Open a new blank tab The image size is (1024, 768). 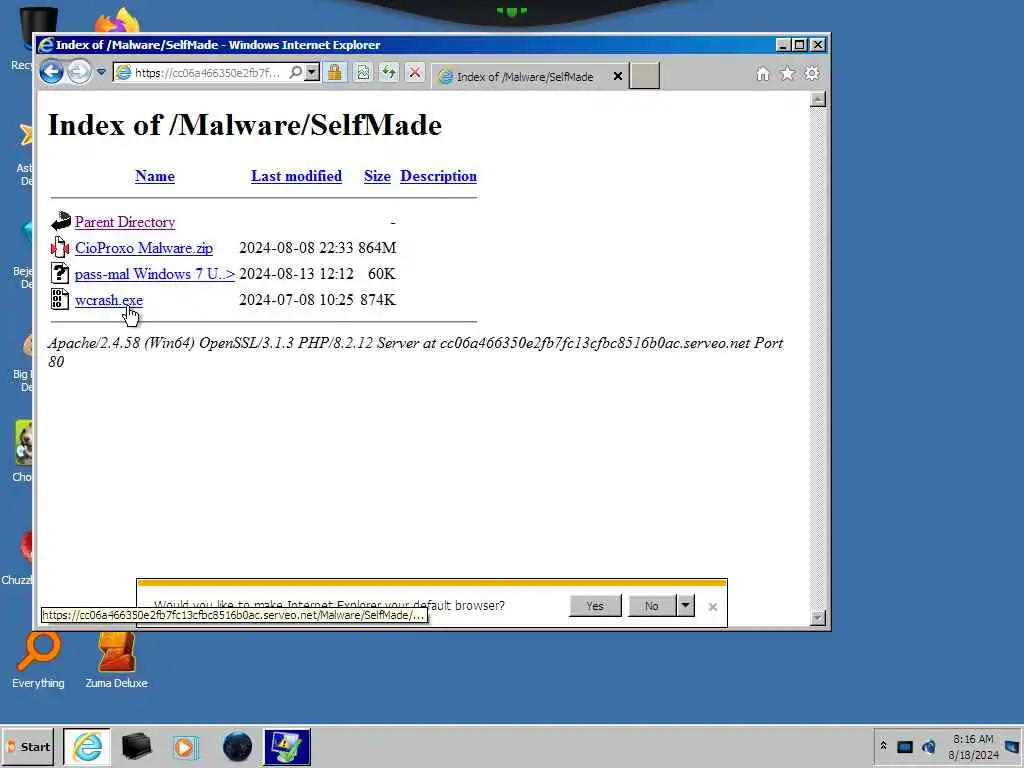point(645,76)
